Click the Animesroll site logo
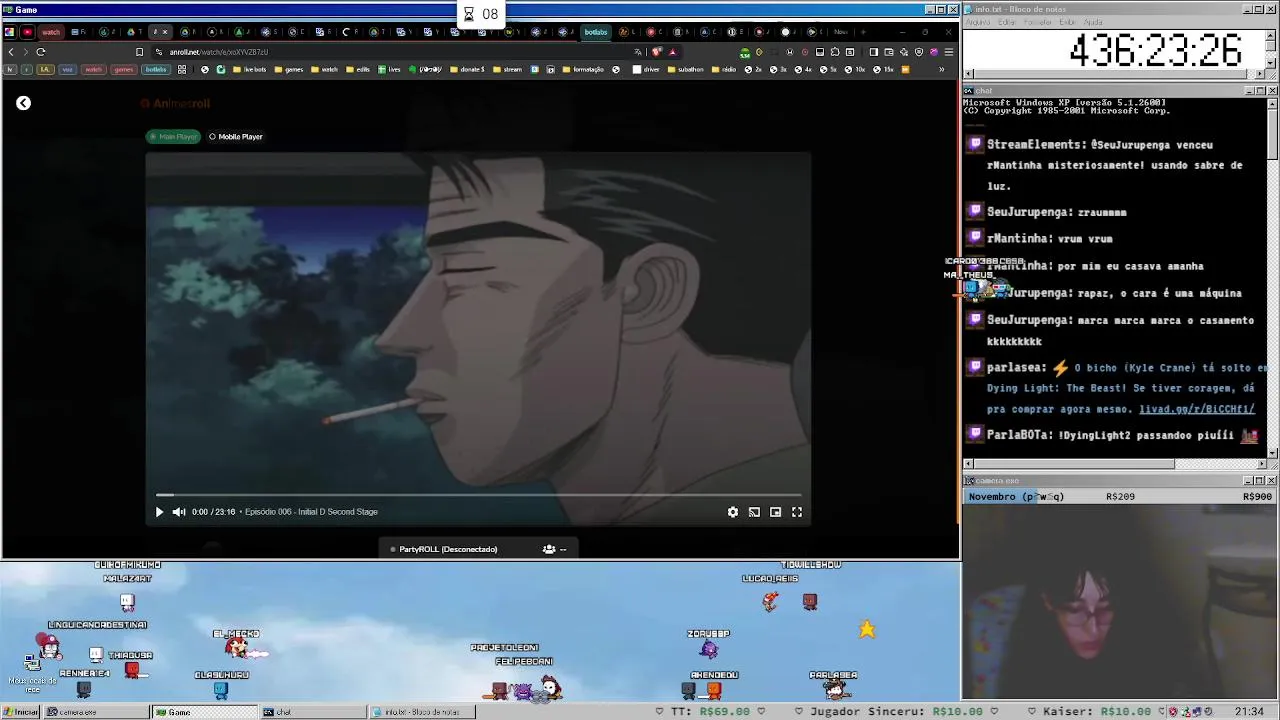 (x=175, y=103)
